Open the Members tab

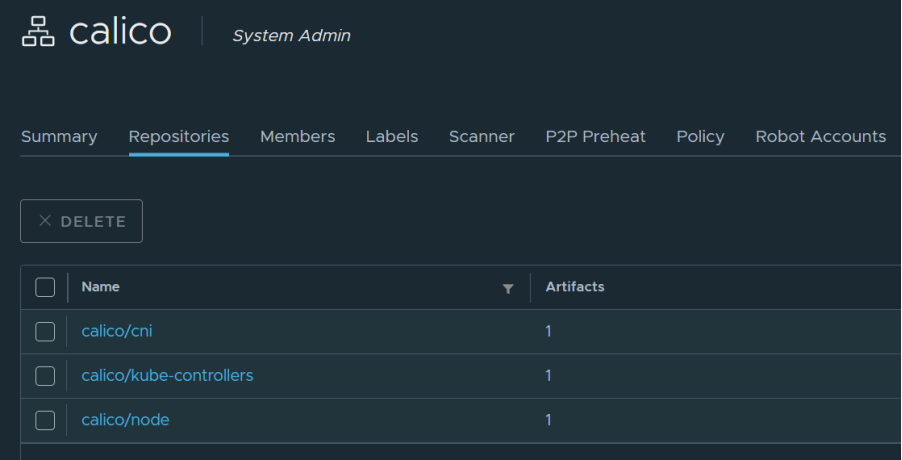tap(297, 137)
